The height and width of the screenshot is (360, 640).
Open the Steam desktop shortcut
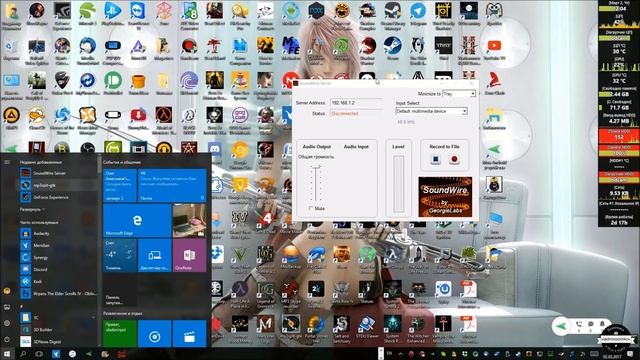tap(392, 49)
